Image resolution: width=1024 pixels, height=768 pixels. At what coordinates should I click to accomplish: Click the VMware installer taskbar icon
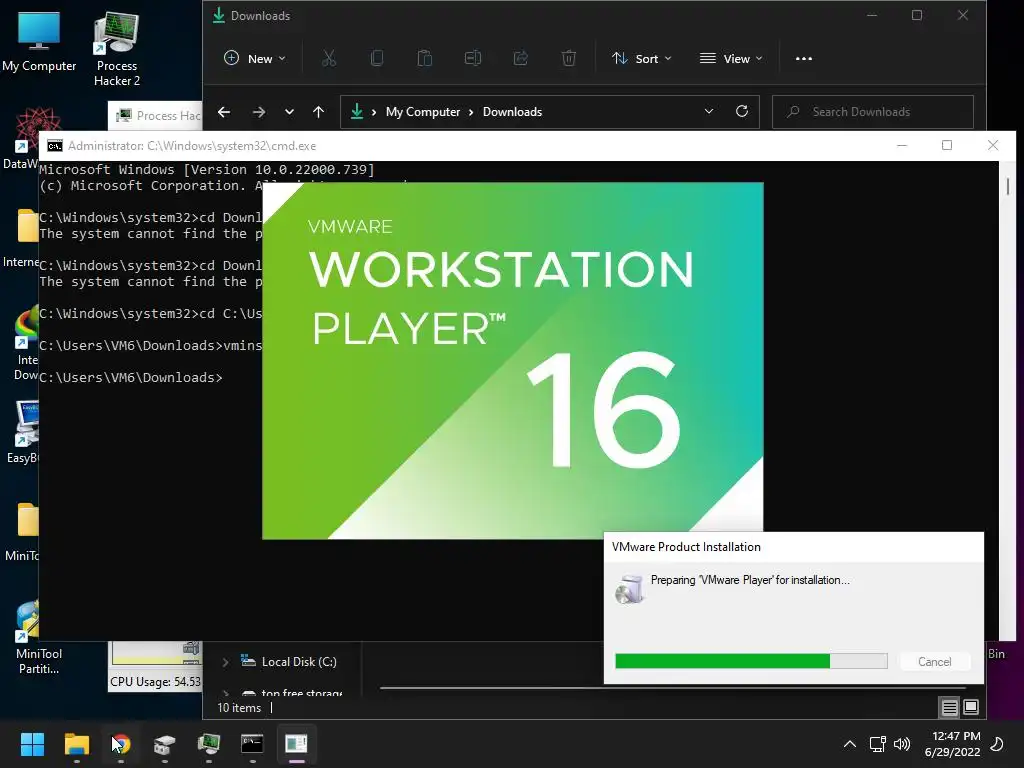(x=165, y=744)
